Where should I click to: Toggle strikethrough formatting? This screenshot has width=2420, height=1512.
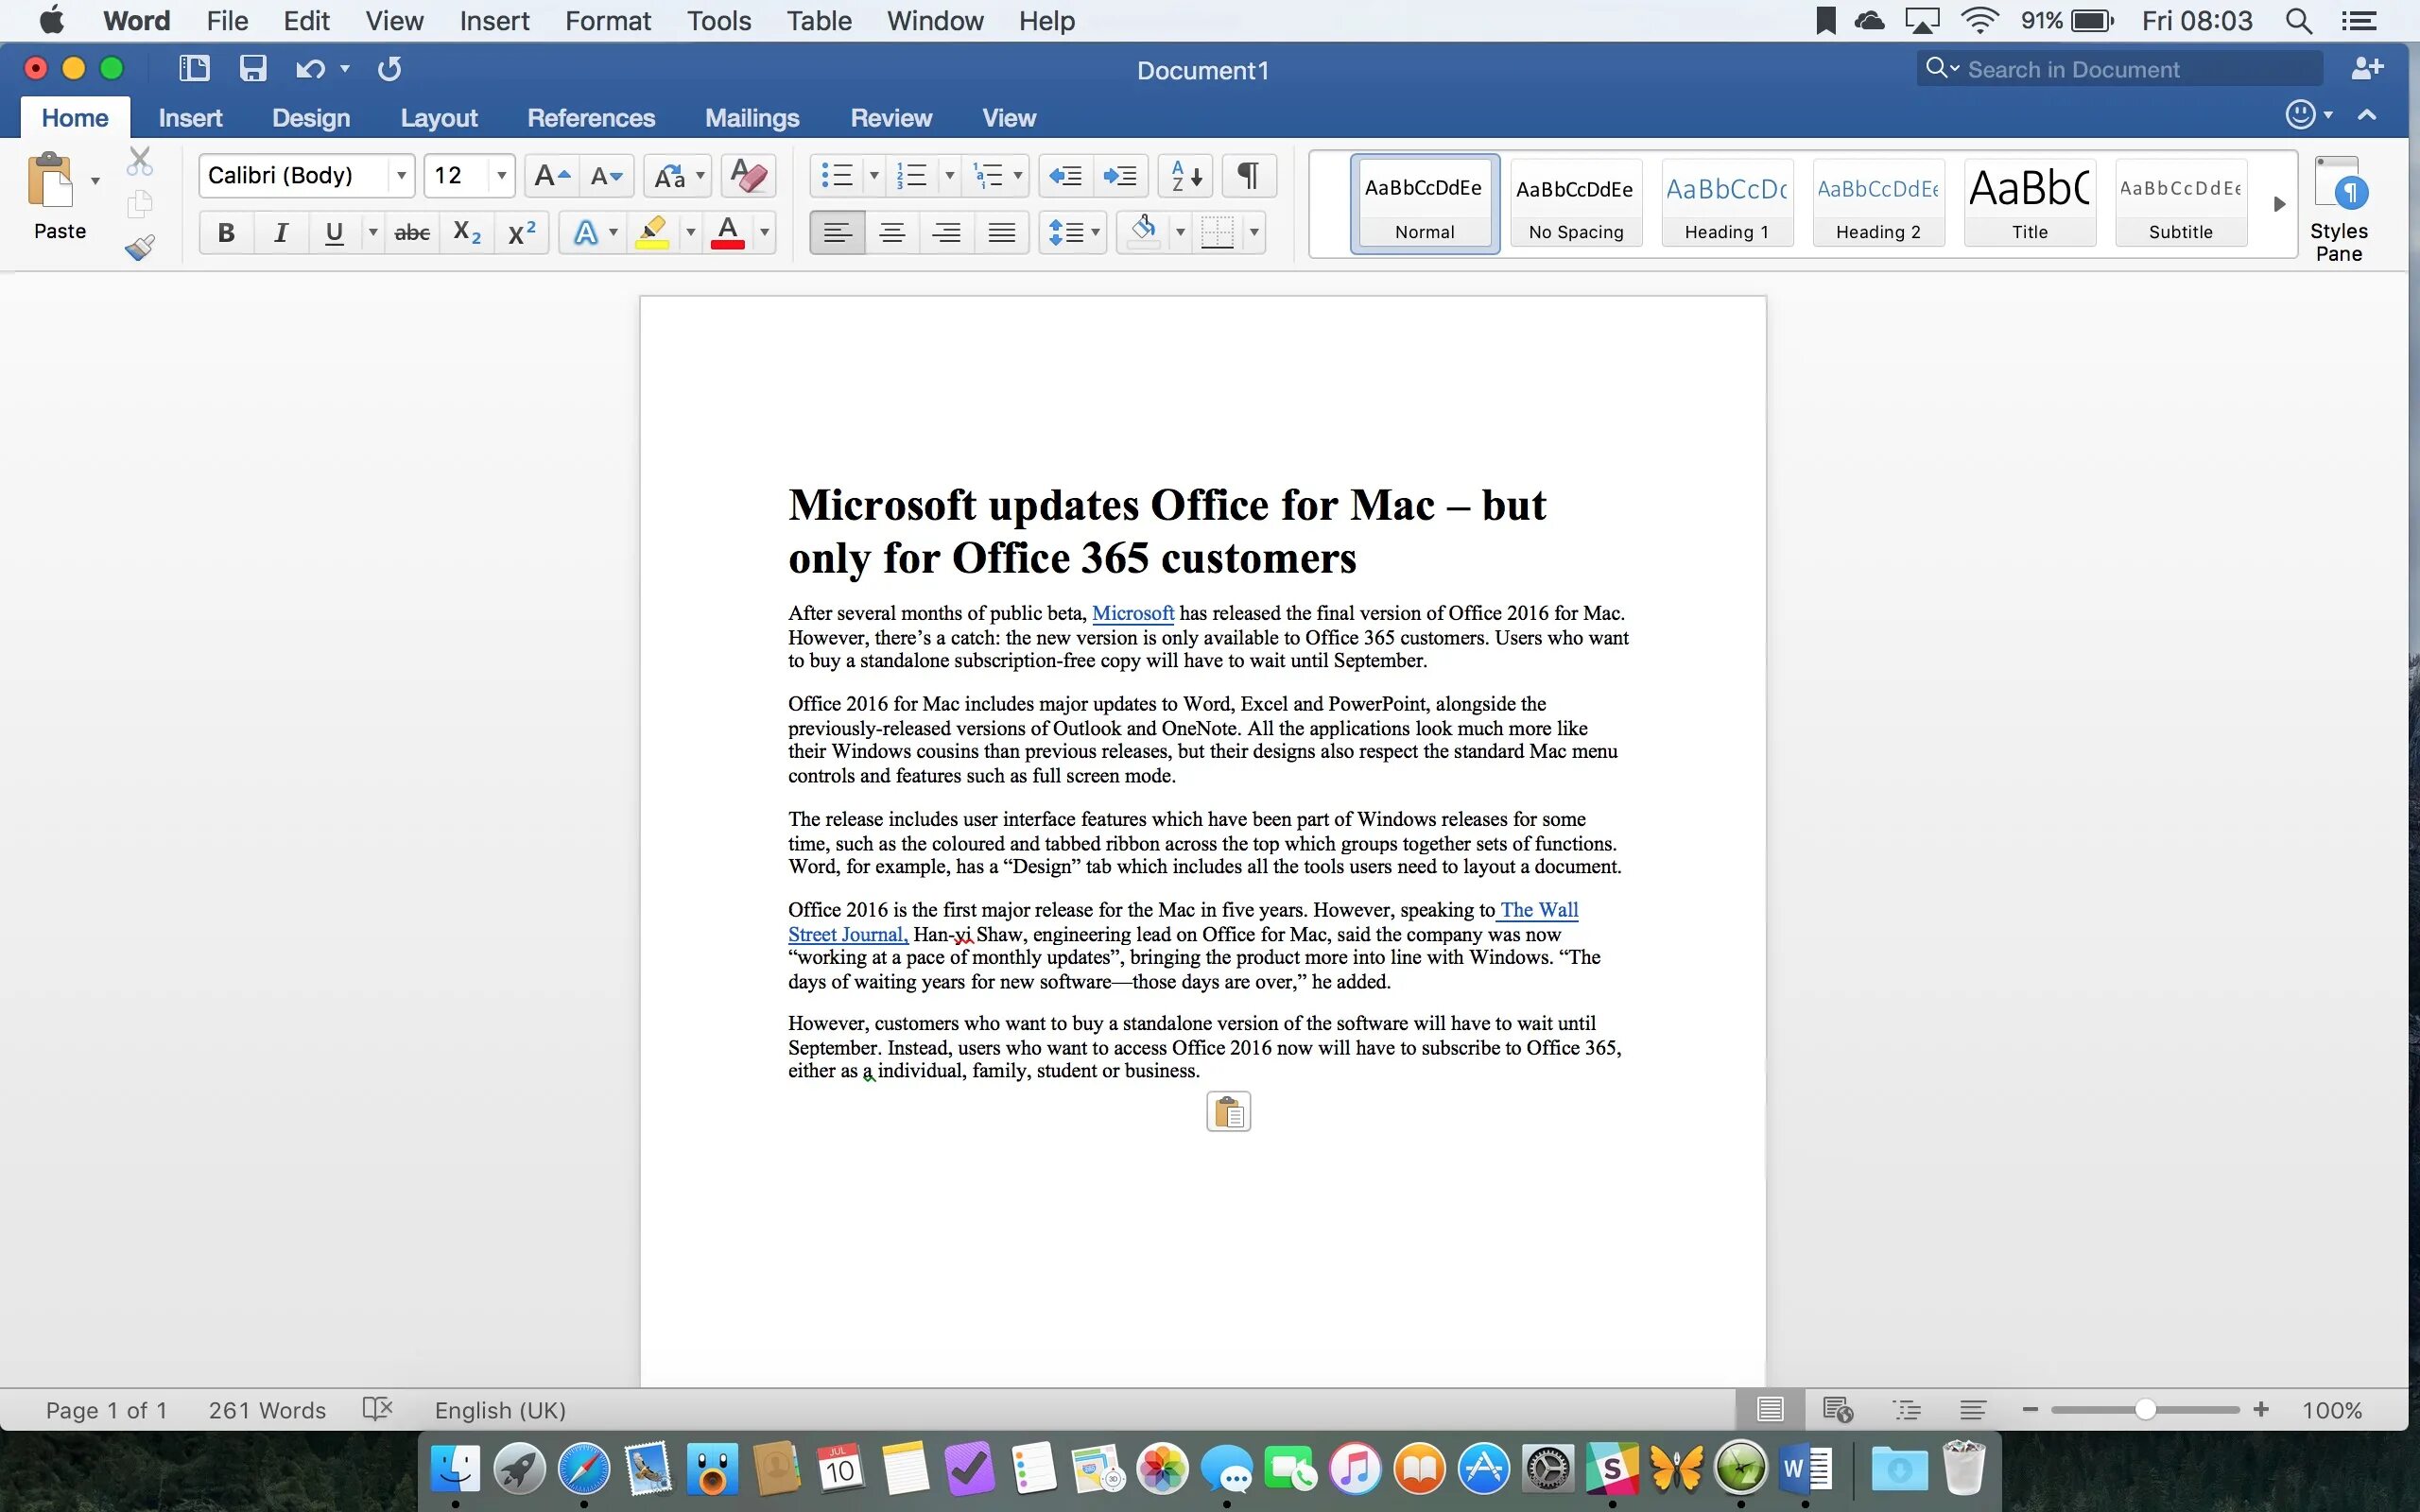click(412, 232)
